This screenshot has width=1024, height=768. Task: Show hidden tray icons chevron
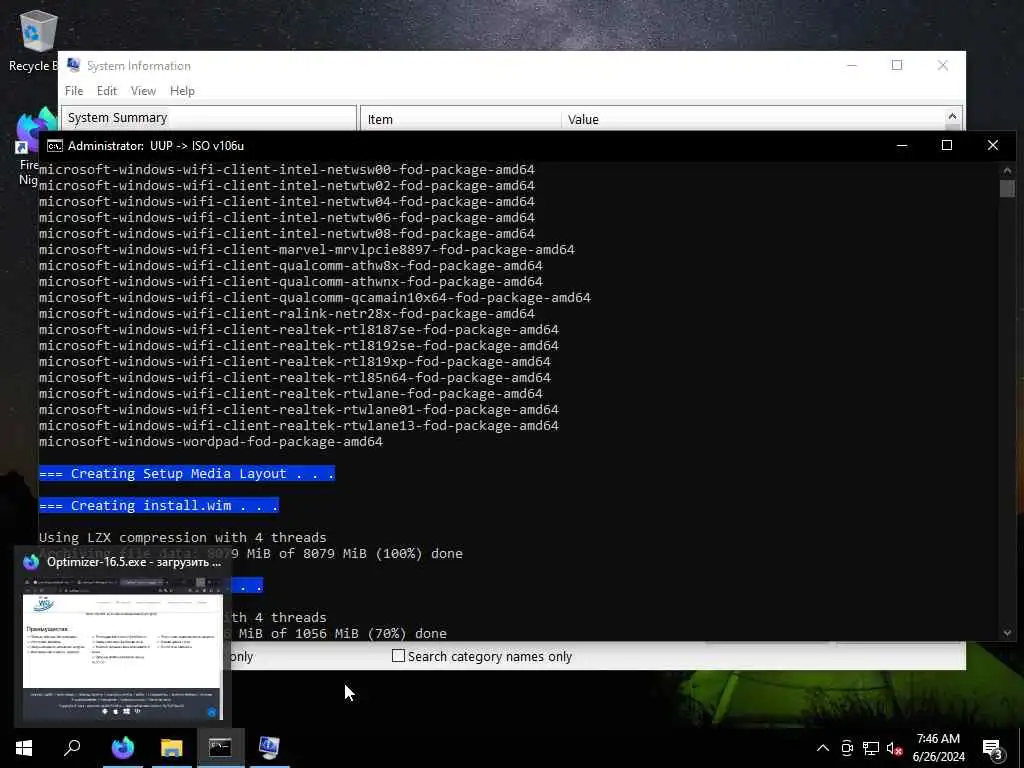823,748
